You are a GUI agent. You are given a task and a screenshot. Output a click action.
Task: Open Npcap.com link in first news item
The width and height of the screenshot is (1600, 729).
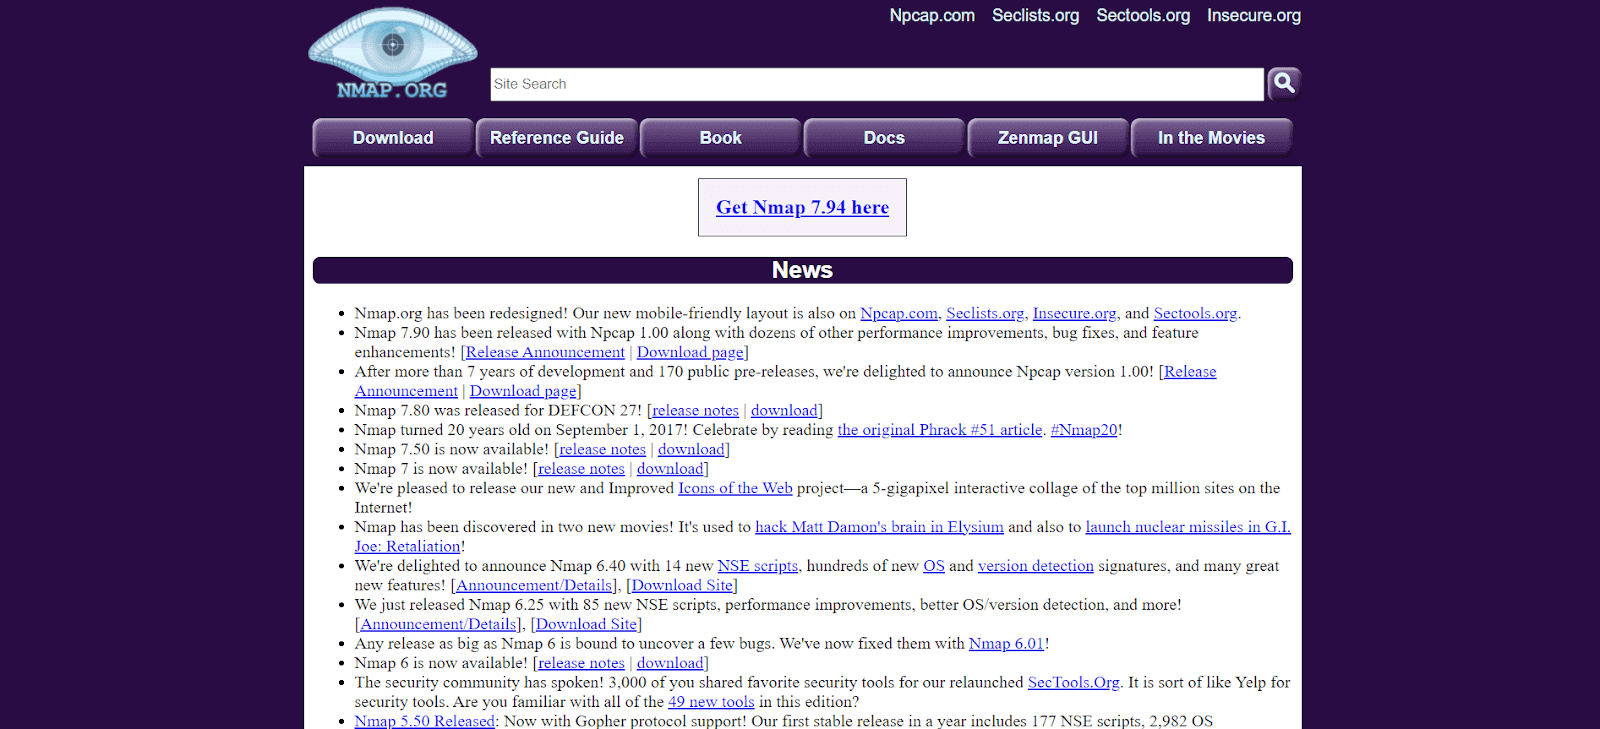[899, 313]
